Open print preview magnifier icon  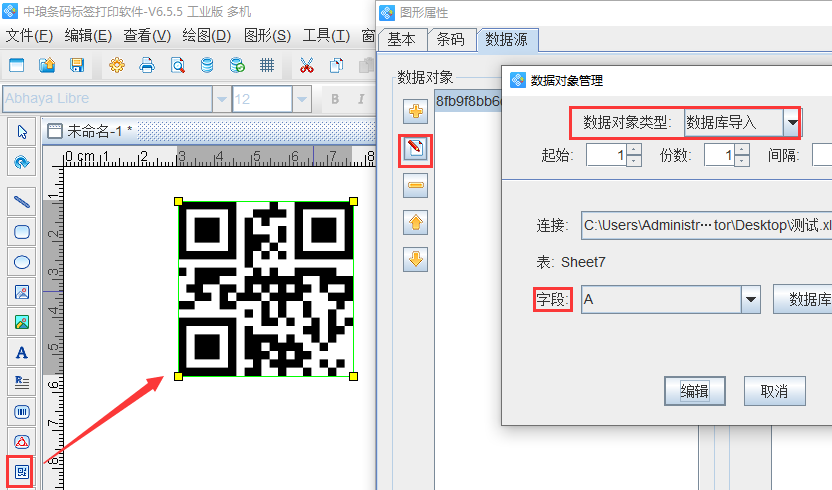tap(177, 65)
